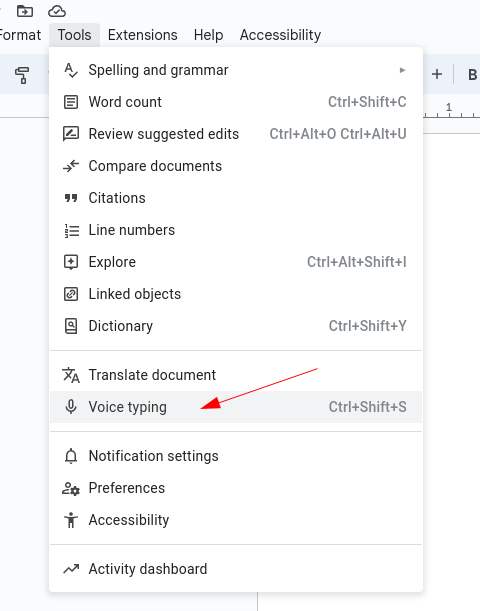The image size is (480, 611).
Task: Click the ruler at the 1 mark
Action: (x=449, y=108)
